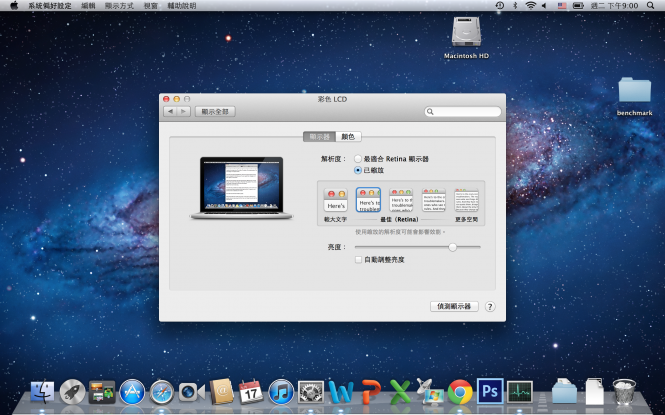Click the preferences search field
Screen dimensions: 665x415
[463, 111]
